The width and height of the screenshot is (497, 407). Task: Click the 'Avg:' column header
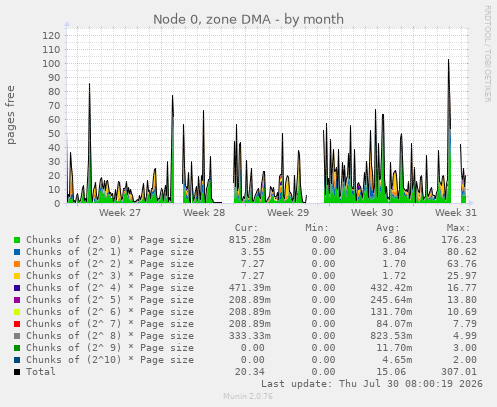pos(388,228)
